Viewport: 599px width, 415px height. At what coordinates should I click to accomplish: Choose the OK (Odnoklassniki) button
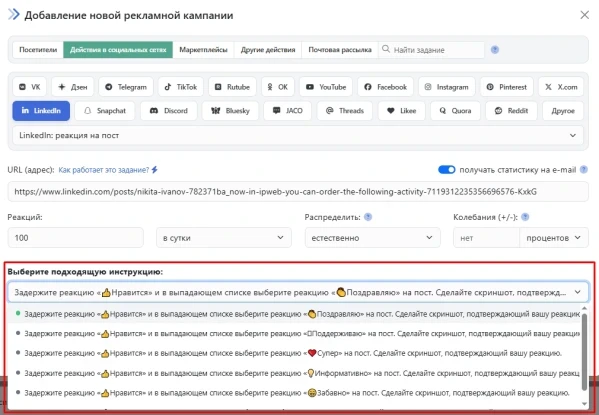(x=278, y=87)
